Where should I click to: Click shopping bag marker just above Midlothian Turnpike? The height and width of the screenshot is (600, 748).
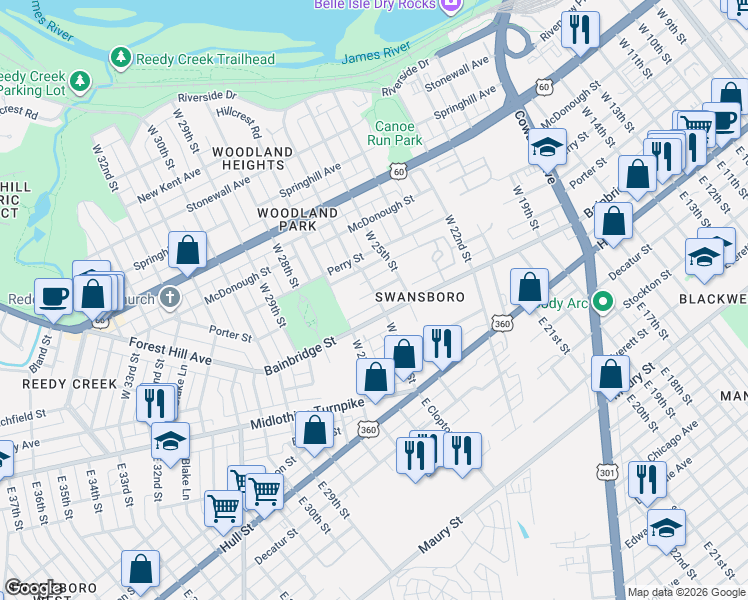coord(375,378)
